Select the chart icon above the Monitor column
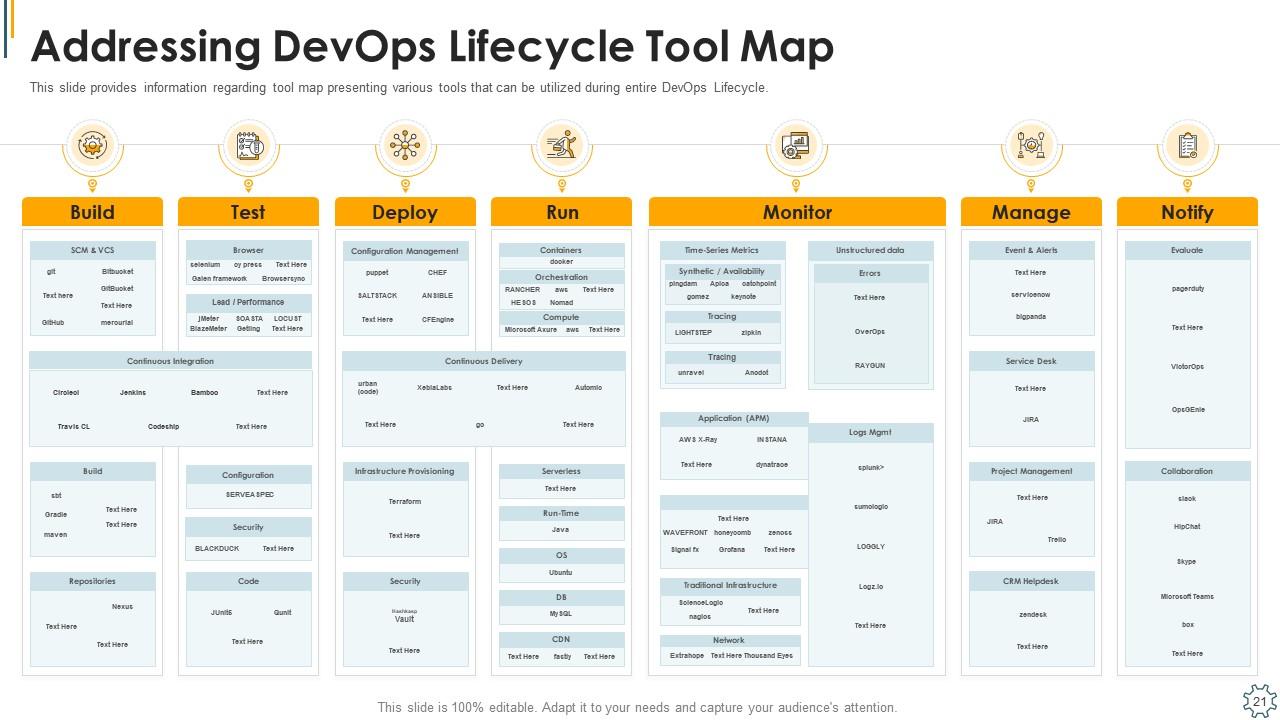 796,145
